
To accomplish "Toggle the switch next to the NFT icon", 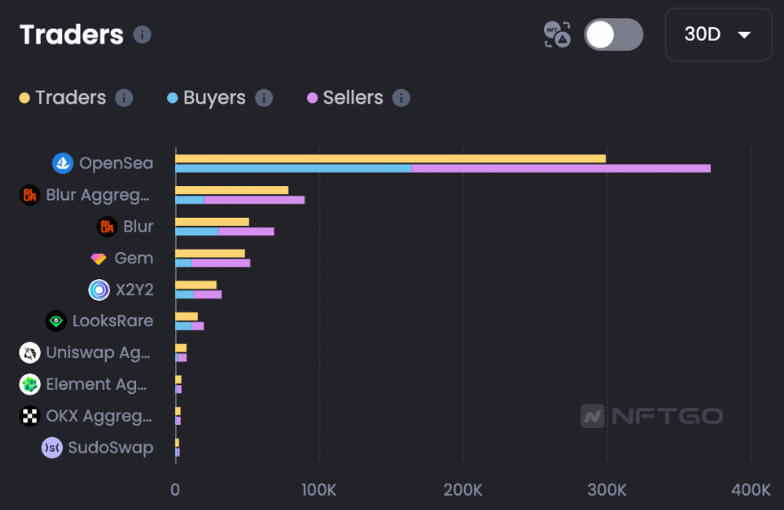I will coord(614,34).
